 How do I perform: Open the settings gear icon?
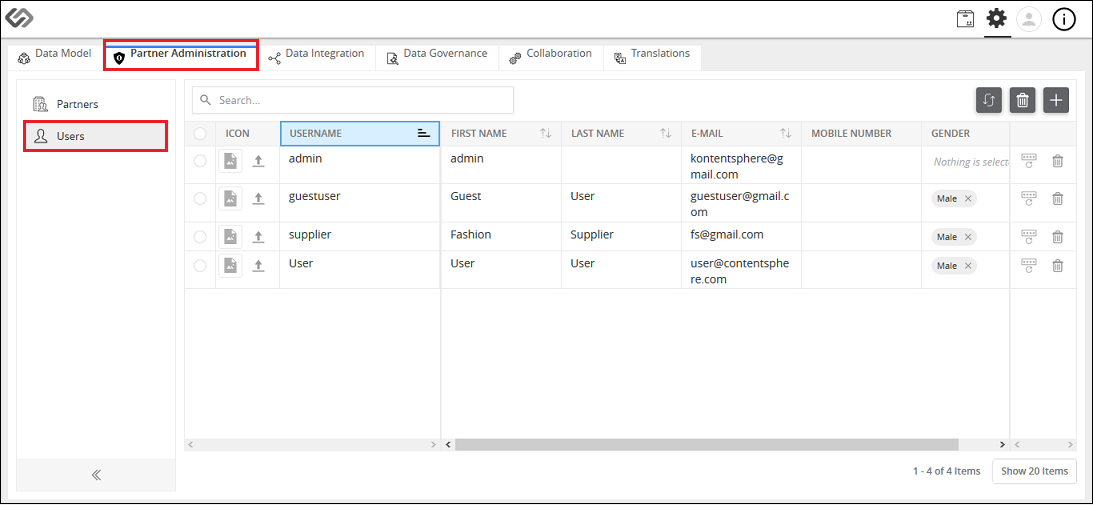click(997, 19)
